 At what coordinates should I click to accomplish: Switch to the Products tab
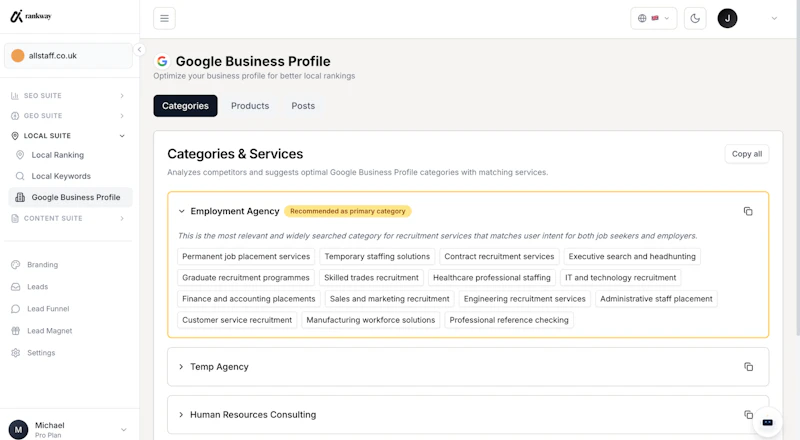click(x=250, y=106)
